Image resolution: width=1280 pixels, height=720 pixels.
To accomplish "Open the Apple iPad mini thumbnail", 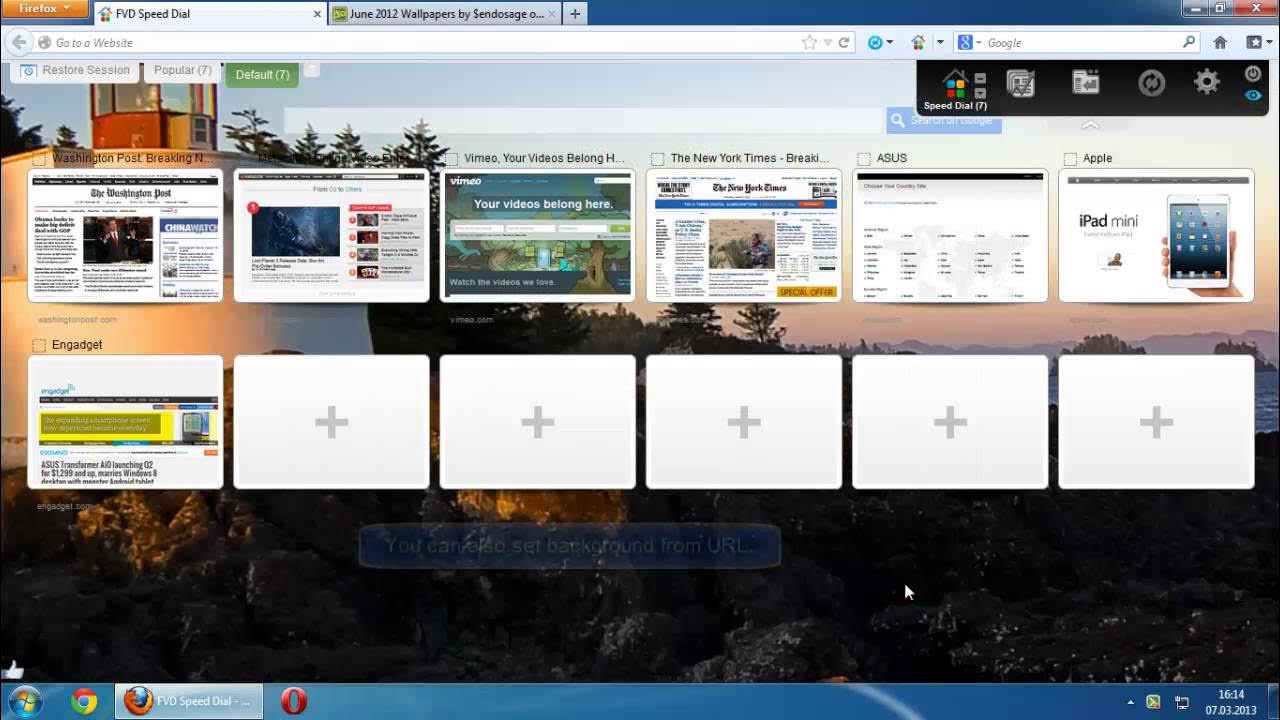I will pos(1156,235).
